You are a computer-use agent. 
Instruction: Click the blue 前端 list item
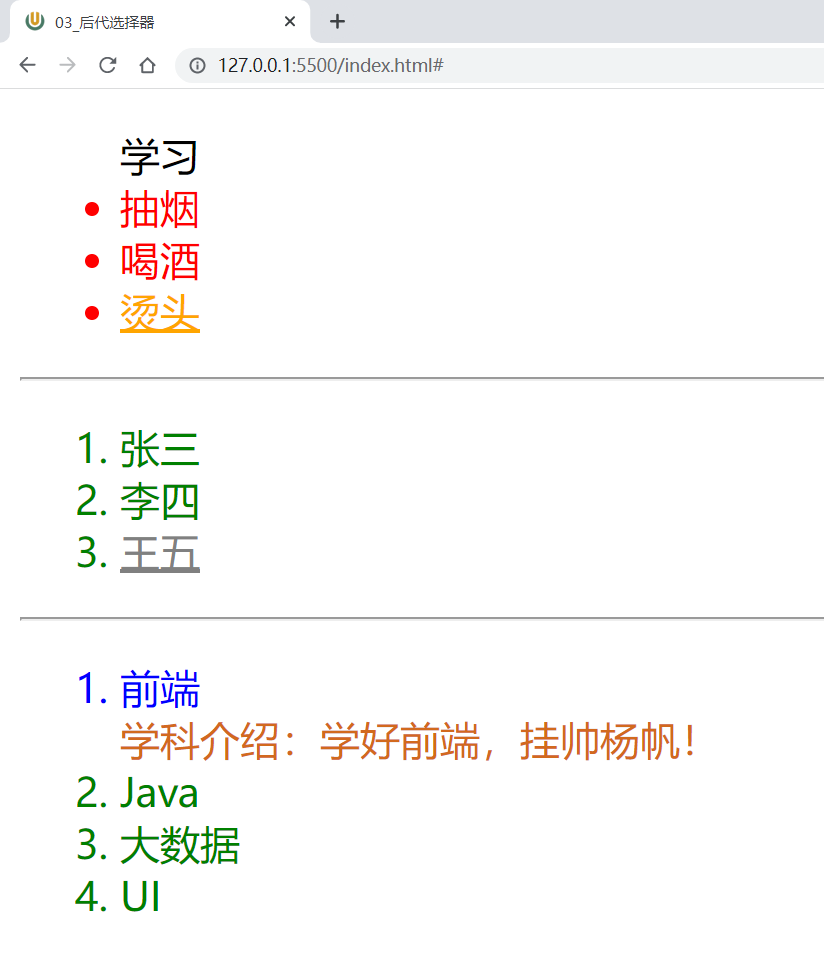[x=159, y=690]
